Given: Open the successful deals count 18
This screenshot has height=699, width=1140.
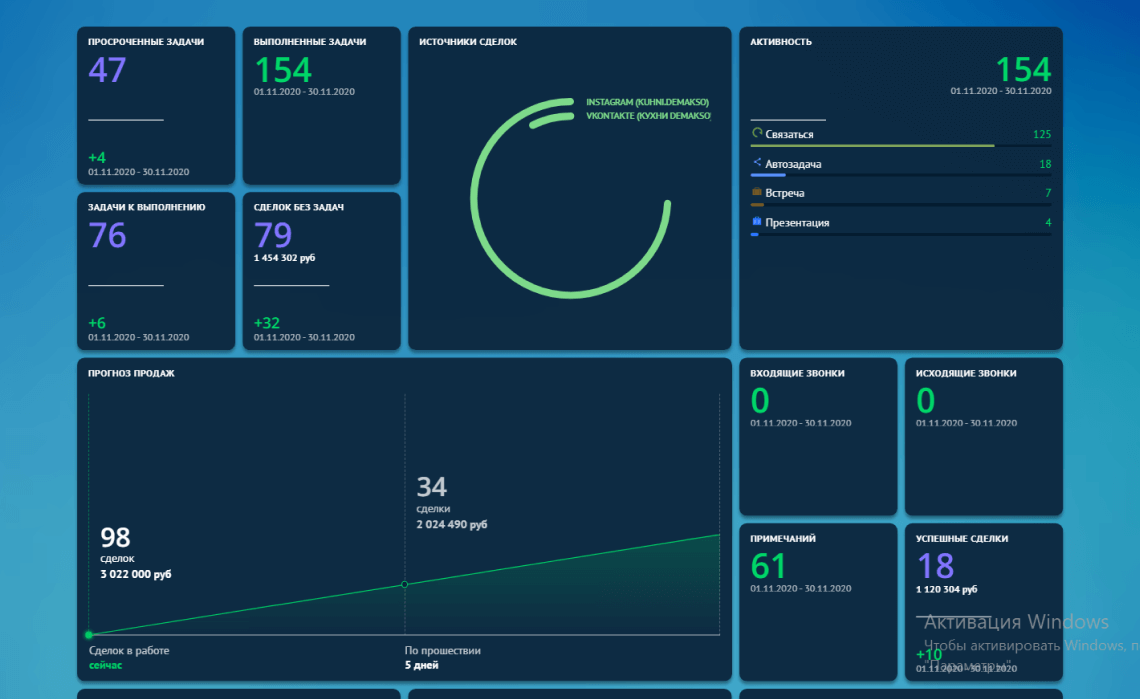Looking at the screenshot, I should point(935,567).
